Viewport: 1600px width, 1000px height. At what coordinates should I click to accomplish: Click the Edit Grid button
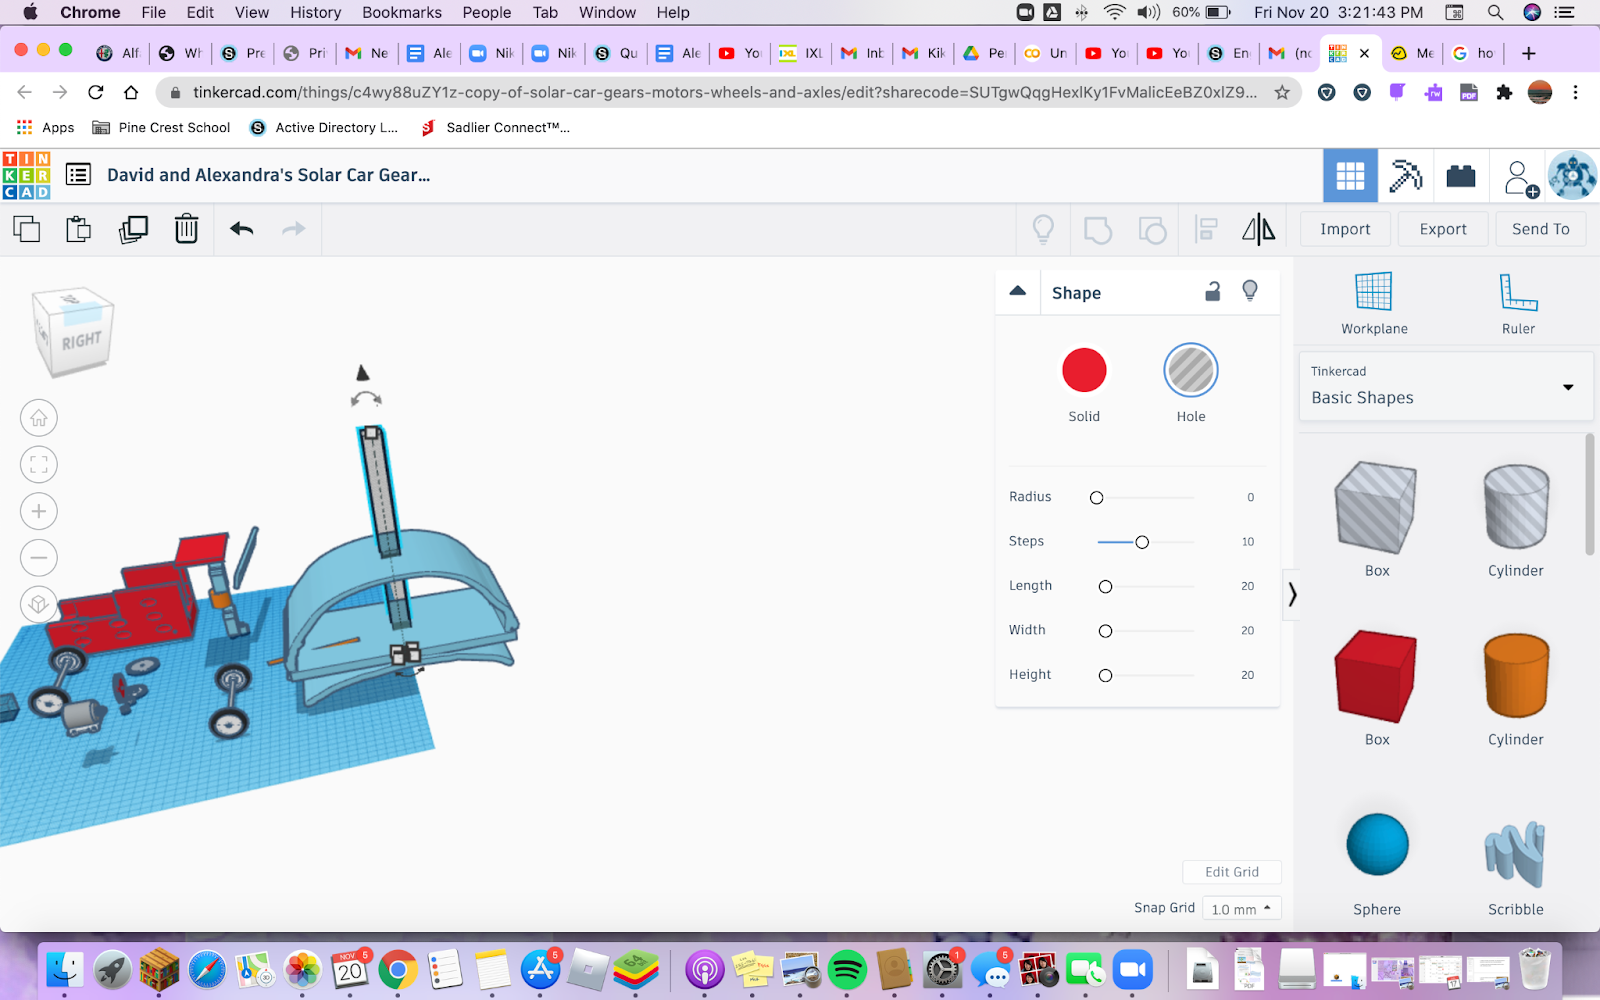1231,872
